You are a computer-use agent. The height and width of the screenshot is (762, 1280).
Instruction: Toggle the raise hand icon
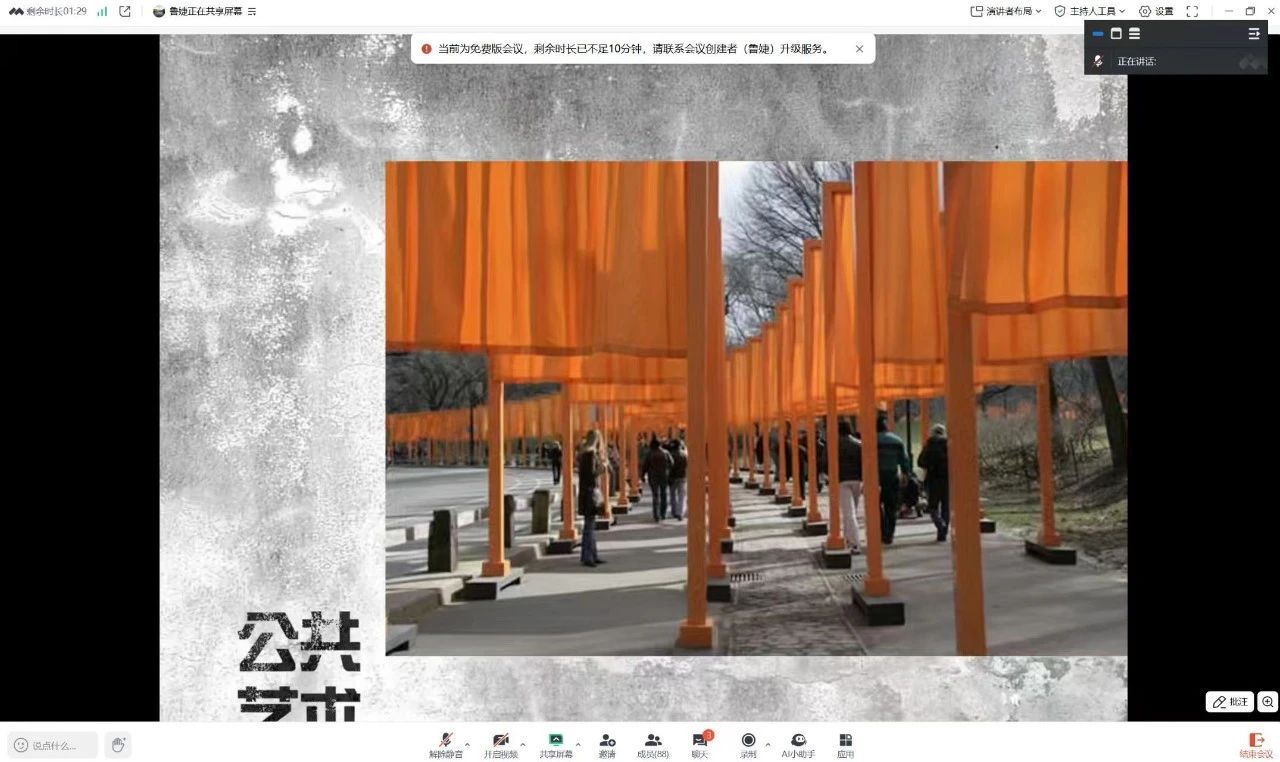[x=118, y=745]
